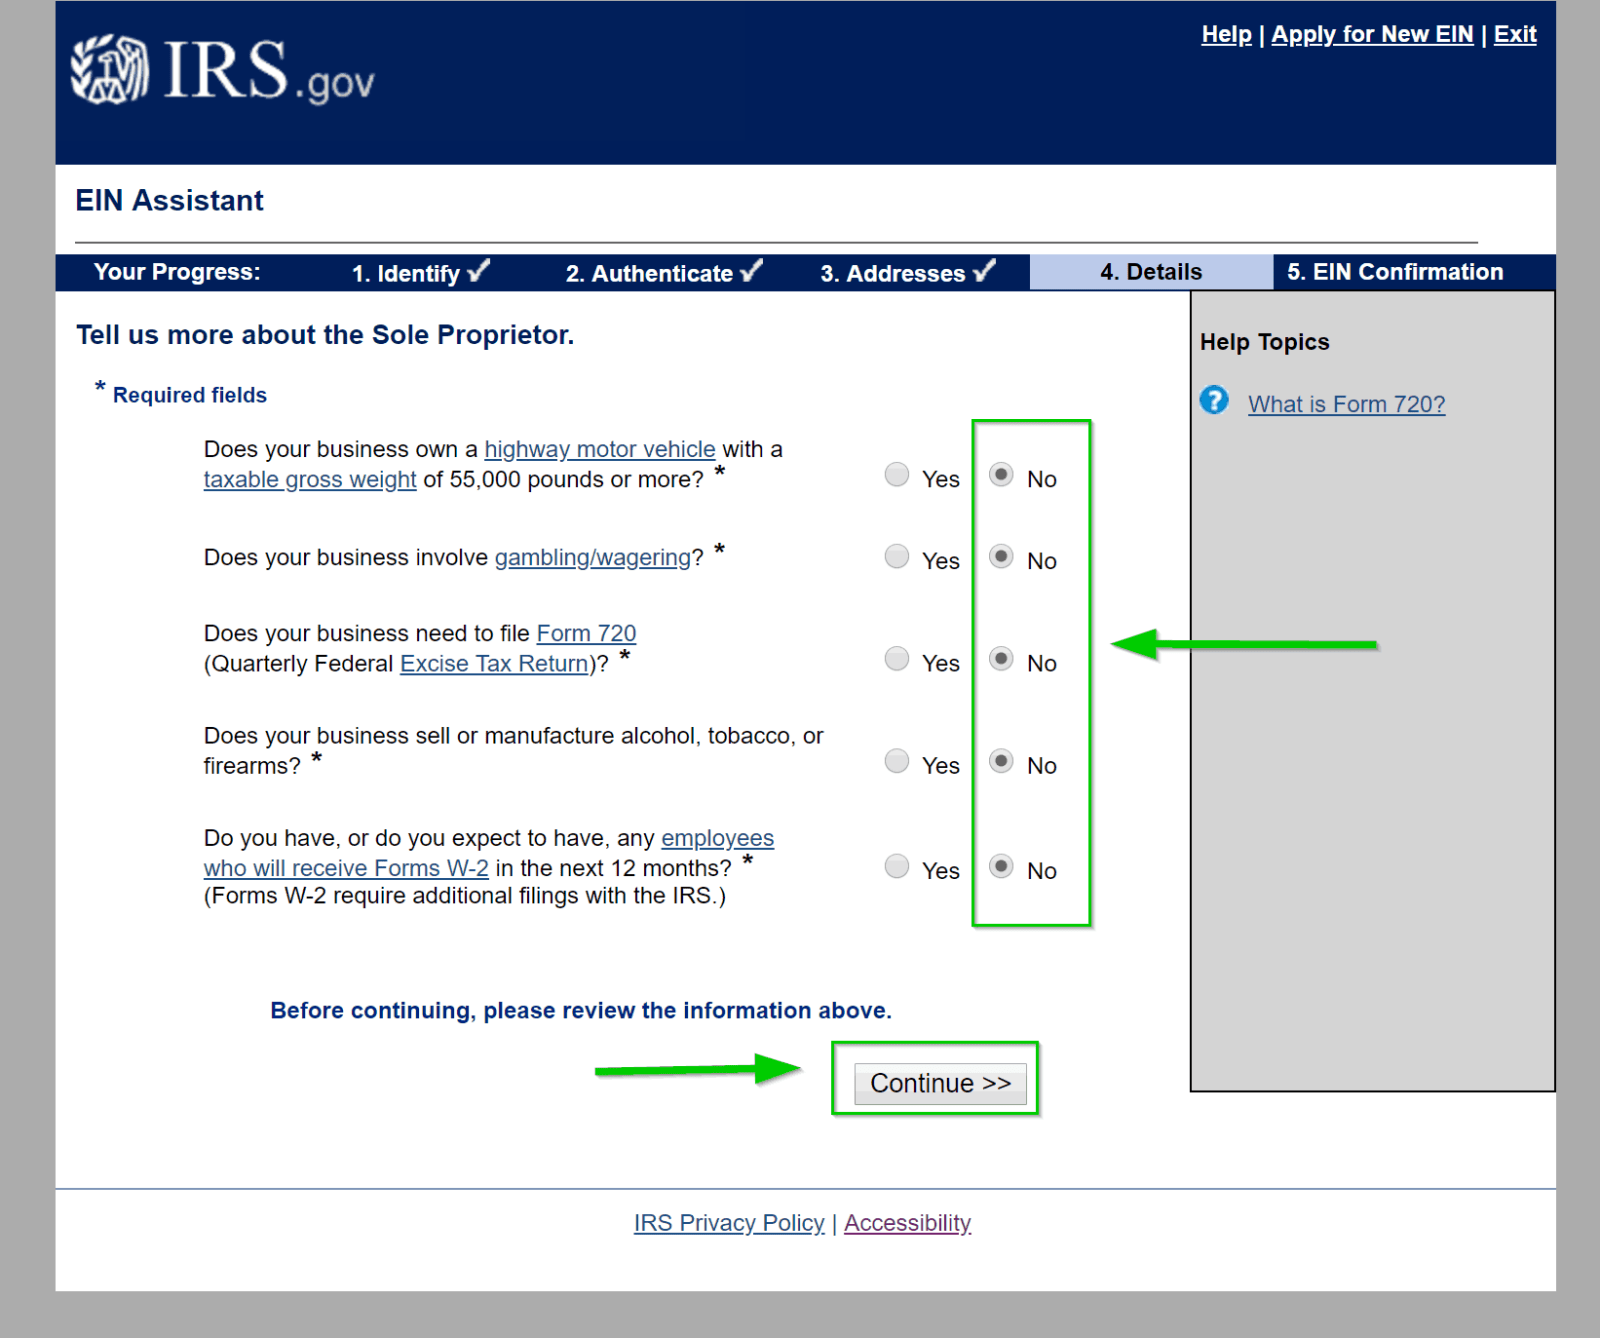
Task: Select No for highway motor vehicle question
Action: click(x=1001, y=474)
